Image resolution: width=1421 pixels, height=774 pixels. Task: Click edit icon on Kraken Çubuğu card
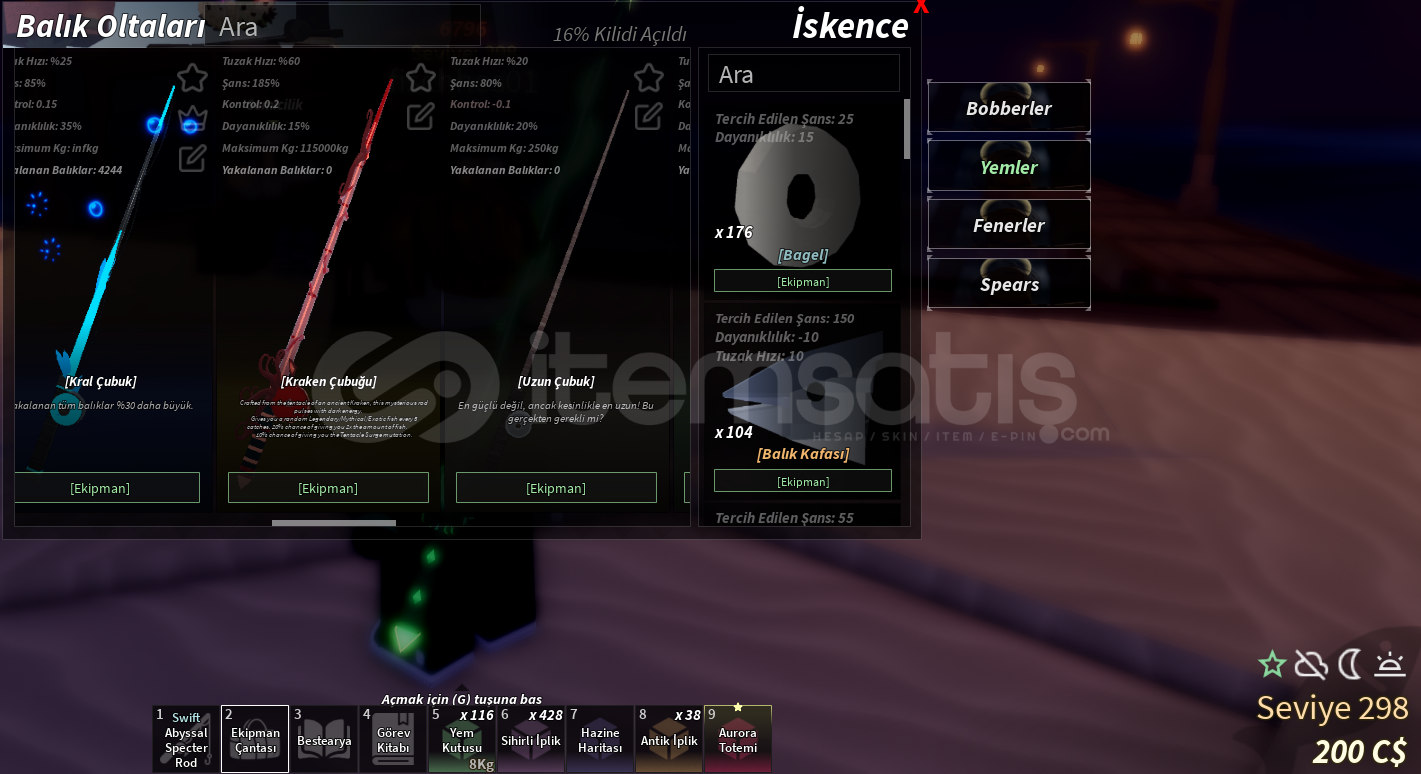(x=420, y=116)
